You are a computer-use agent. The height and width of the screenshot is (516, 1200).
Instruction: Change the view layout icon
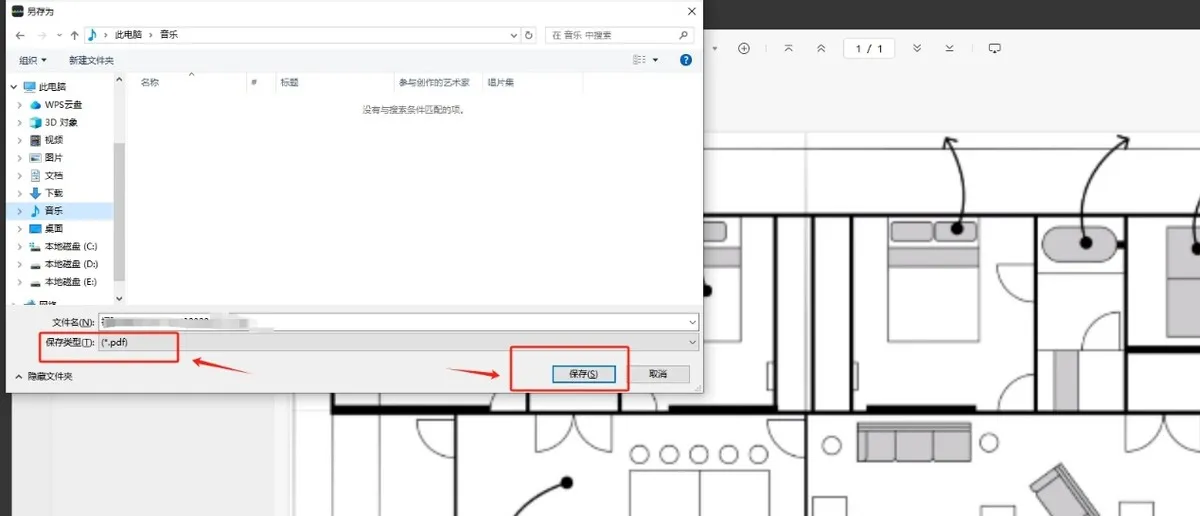pos(639,60)
